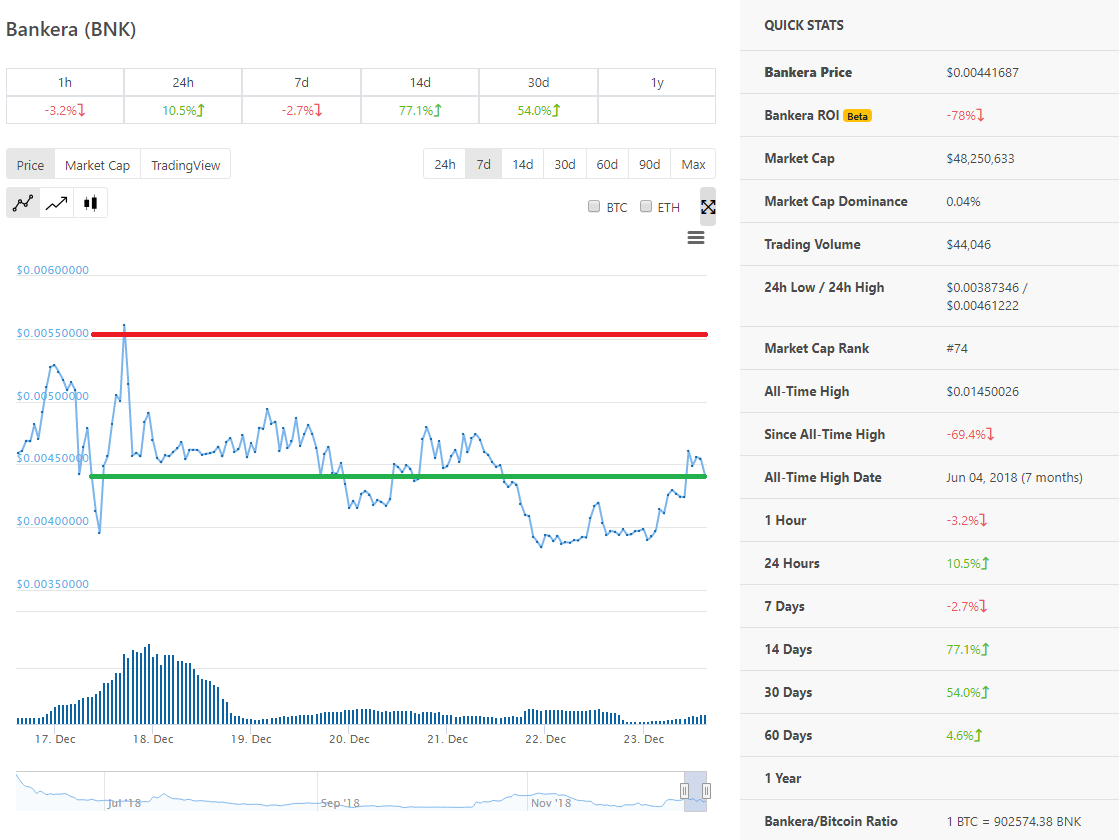Viewport: 1120px width, 840px height.
Task: Select the Max chart range
Action: click(694, 164)
